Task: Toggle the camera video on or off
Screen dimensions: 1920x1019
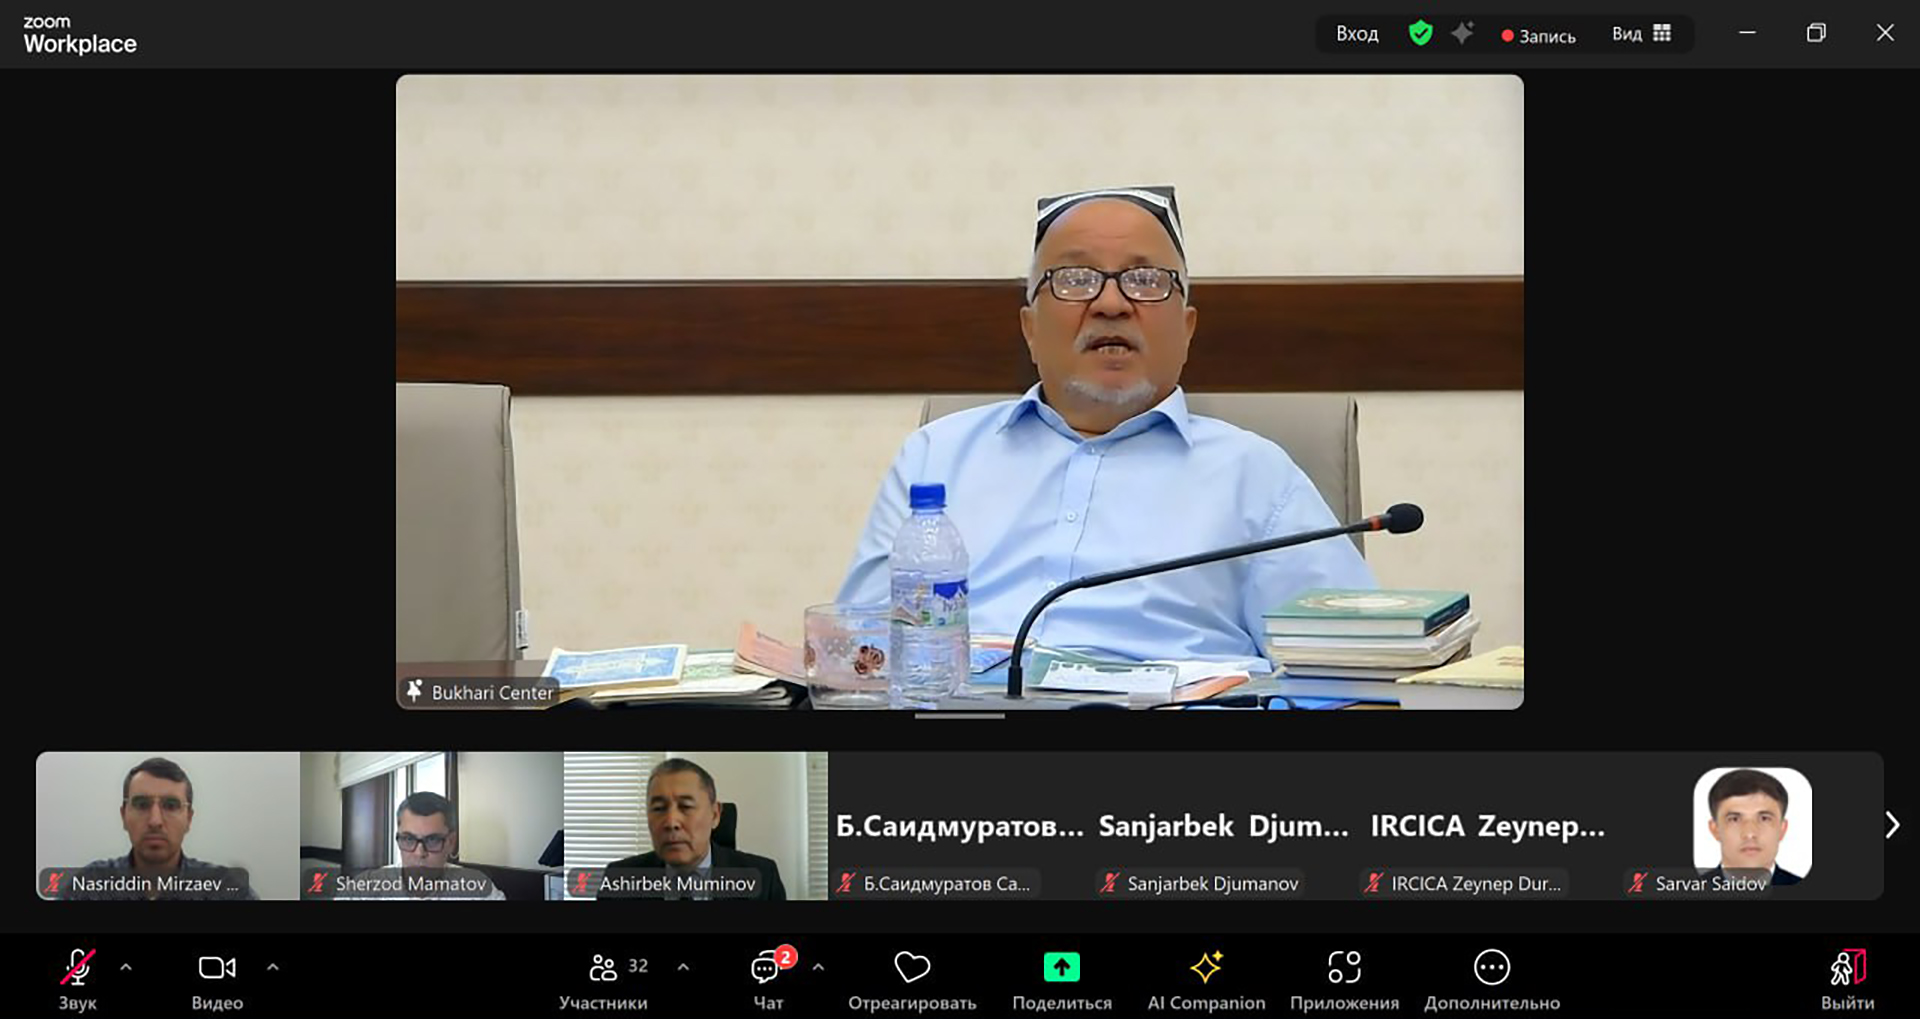Action: 217,968
